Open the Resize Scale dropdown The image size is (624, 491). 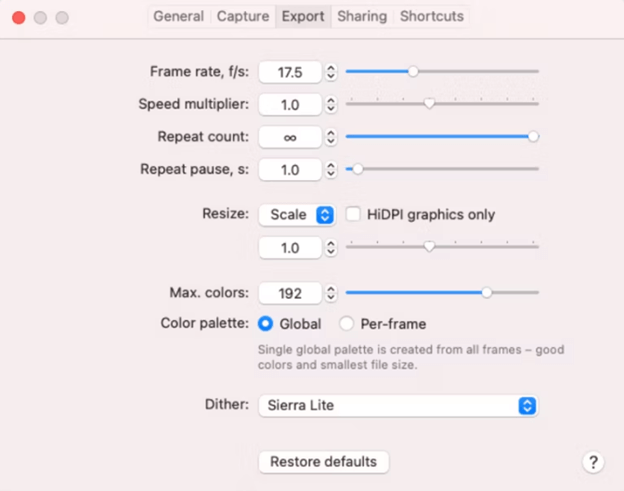297,215
